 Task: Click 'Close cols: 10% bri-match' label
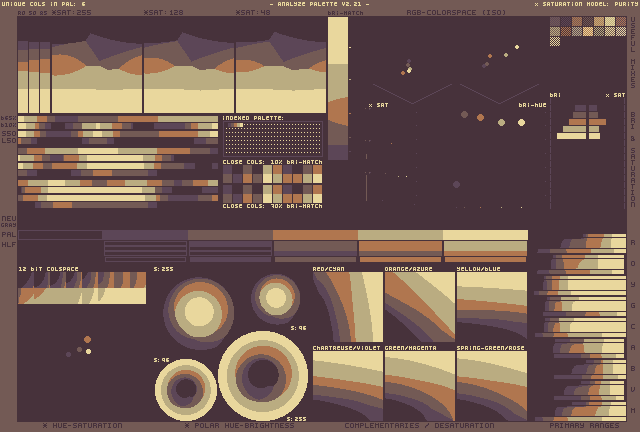[x=272, y=162]
